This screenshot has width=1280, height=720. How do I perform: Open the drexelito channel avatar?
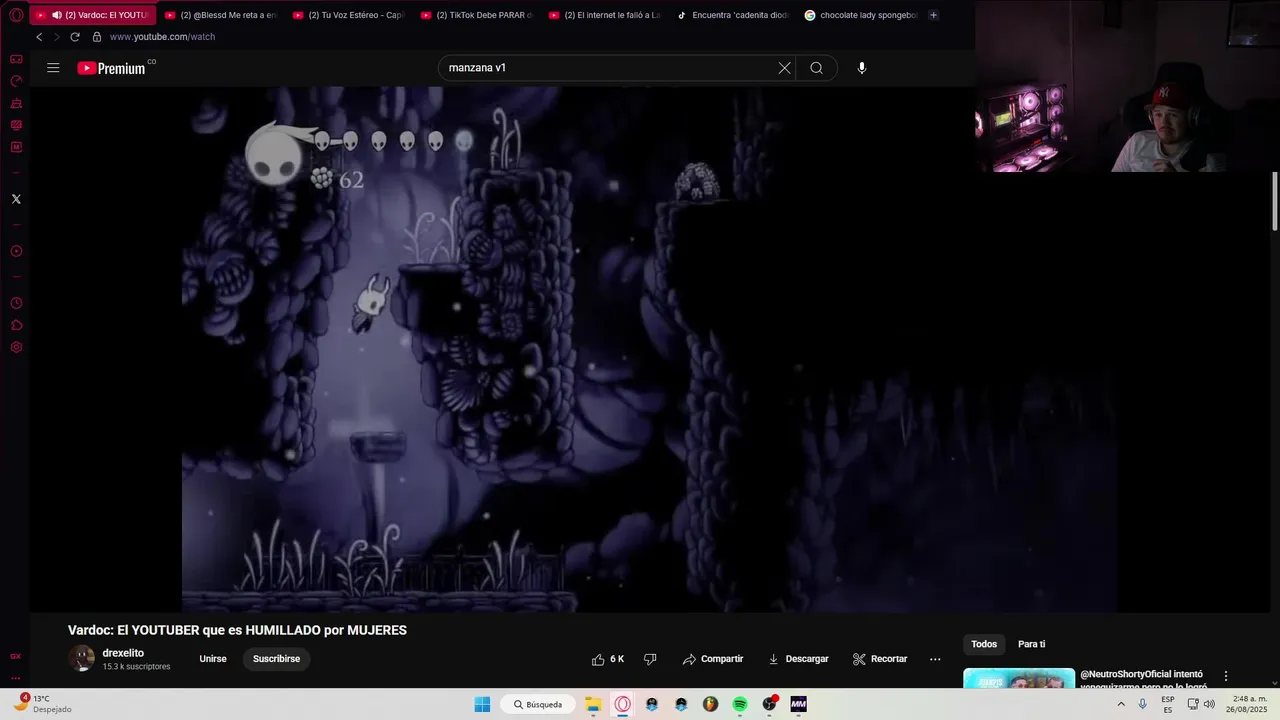[x=81, y=658]
